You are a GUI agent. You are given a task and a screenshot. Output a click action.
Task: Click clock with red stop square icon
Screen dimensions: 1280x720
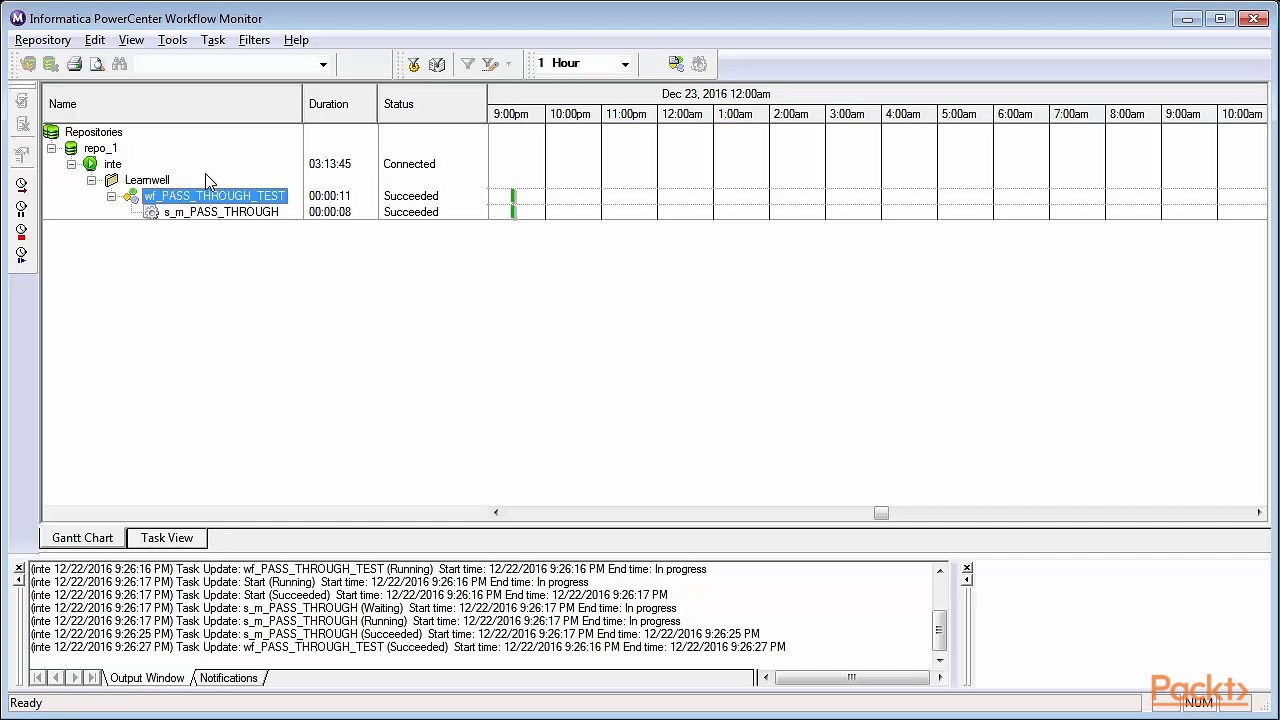pyautogui.click(x=22, y=232)
